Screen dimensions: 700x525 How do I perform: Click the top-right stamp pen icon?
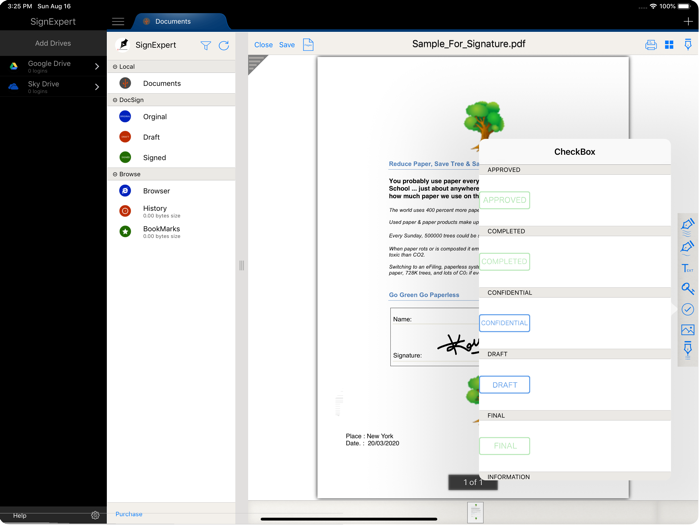688,44
